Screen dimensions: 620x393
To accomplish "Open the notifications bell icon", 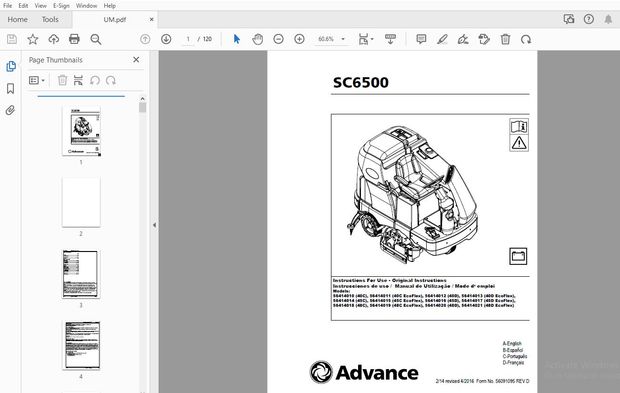I will 608,19.
